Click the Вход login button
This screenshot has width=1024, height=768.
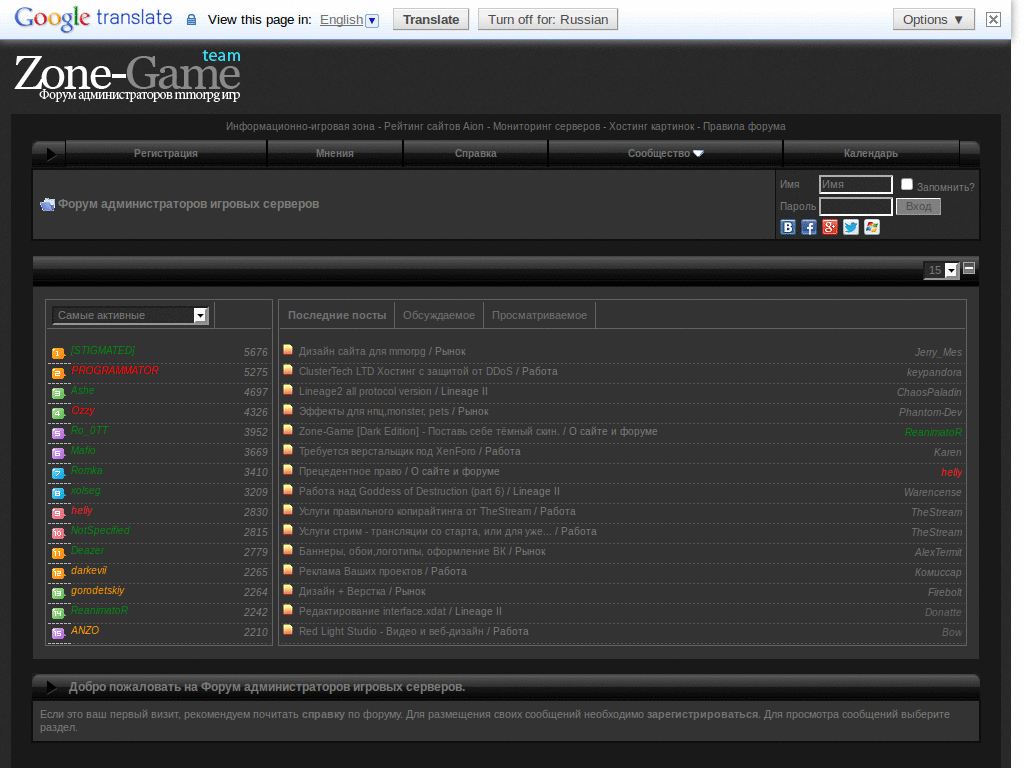918,206
